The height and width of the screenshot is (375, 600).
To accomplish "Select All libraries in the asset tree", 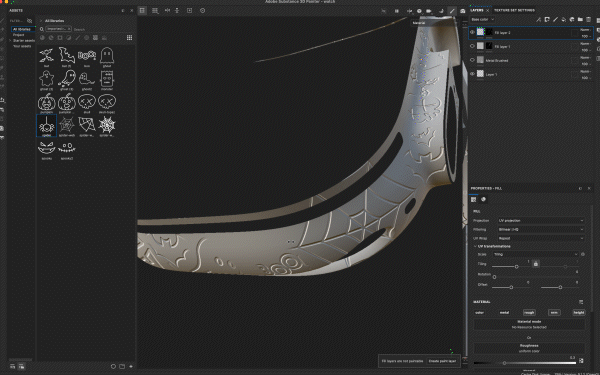I will [x=22, y=29].
